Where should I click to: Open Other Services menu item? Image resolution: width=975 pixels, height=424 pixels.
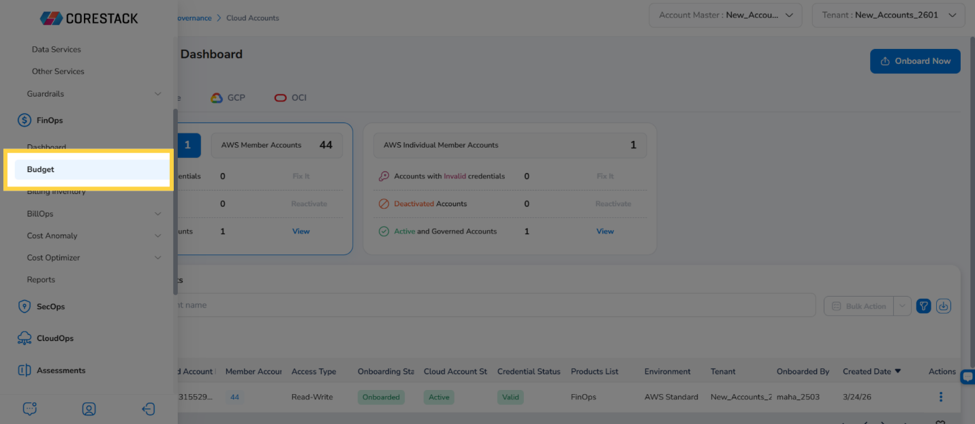click(x=58, y=71)
